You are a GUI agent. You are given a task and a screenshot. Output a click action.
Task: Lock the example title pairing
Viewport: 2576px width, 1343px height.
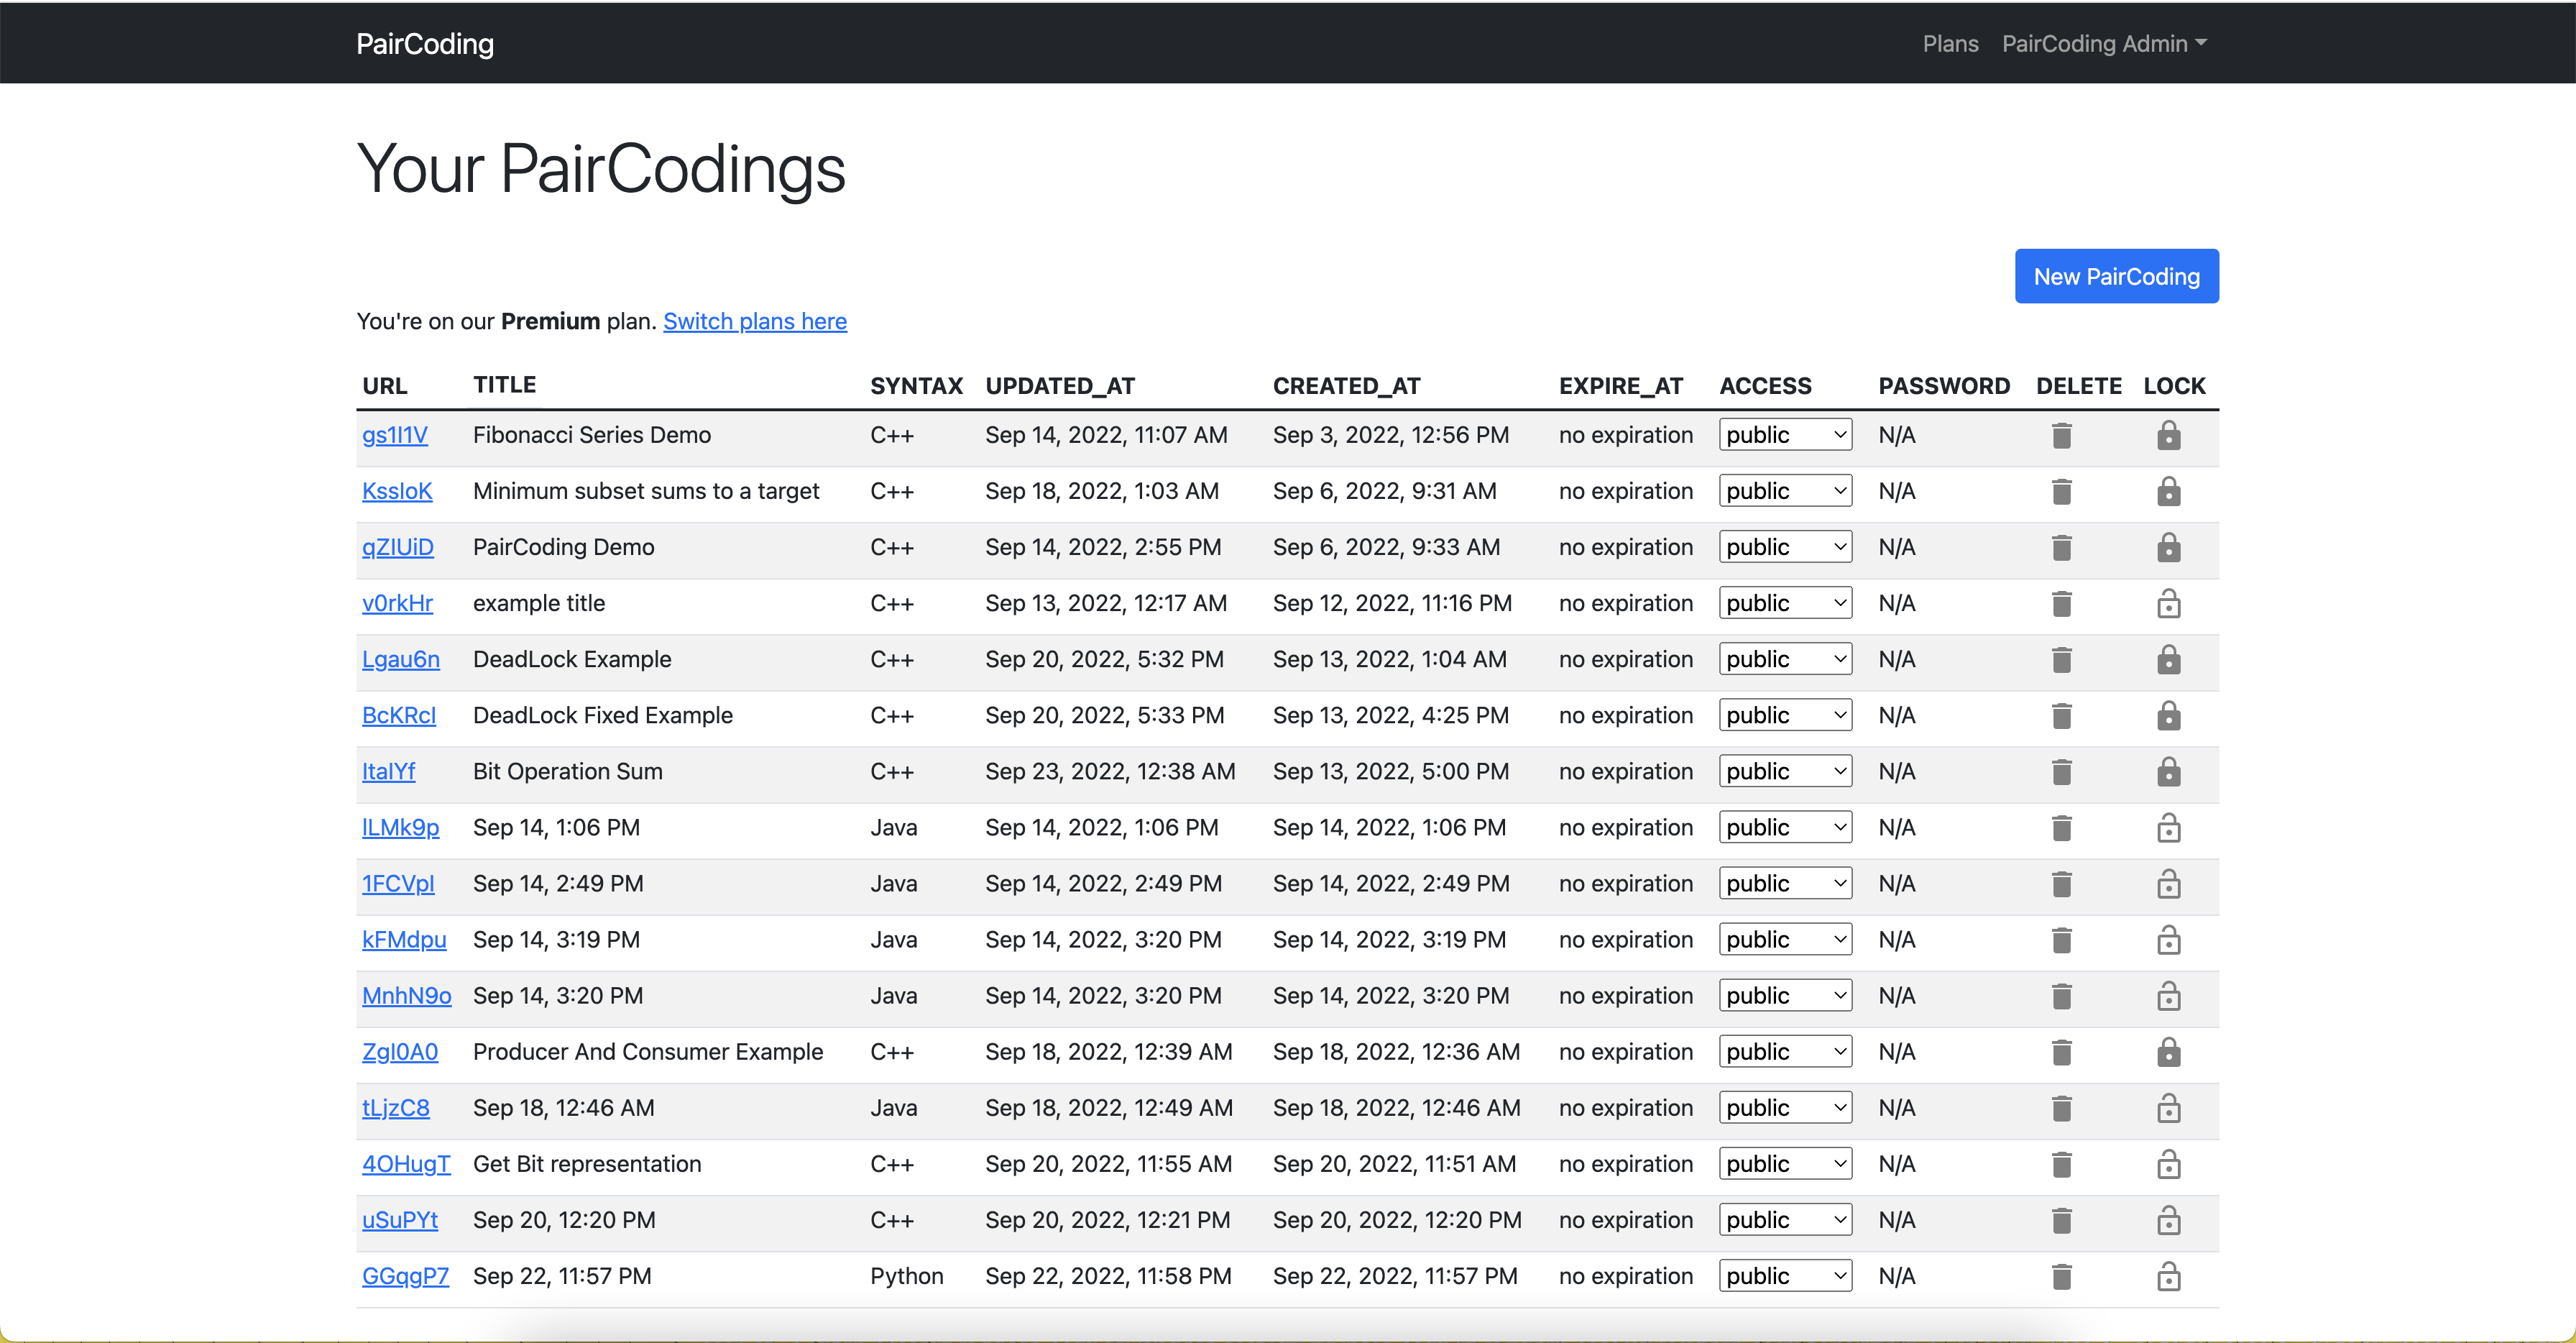2168,603
